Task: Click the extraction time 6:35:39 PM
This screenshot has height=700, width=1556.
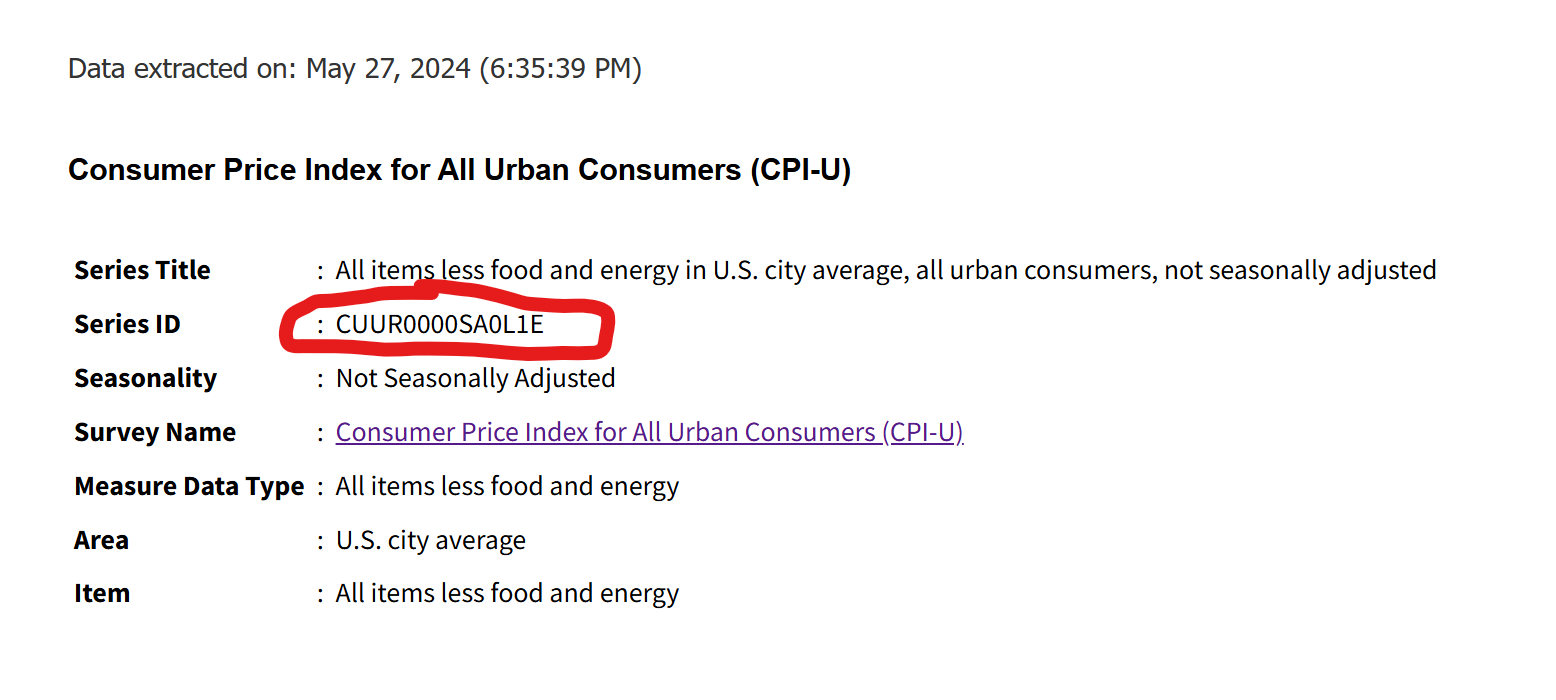Action: click(560, 69)
